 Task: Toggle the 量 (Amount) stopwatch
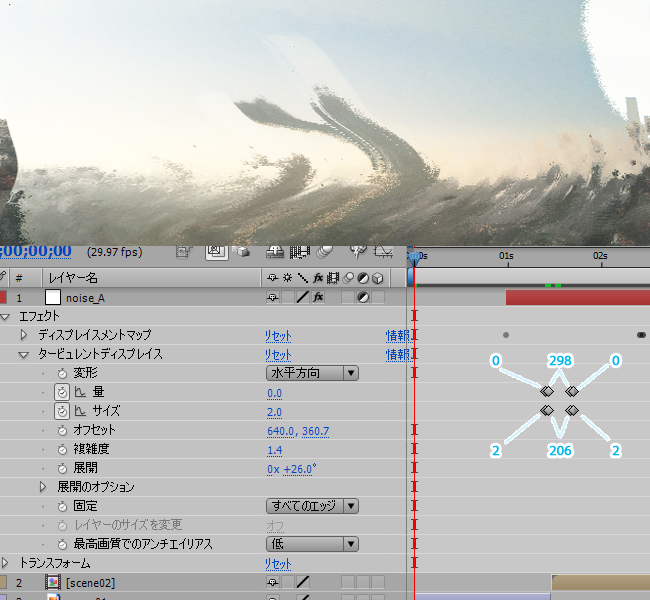pos(61,392)
